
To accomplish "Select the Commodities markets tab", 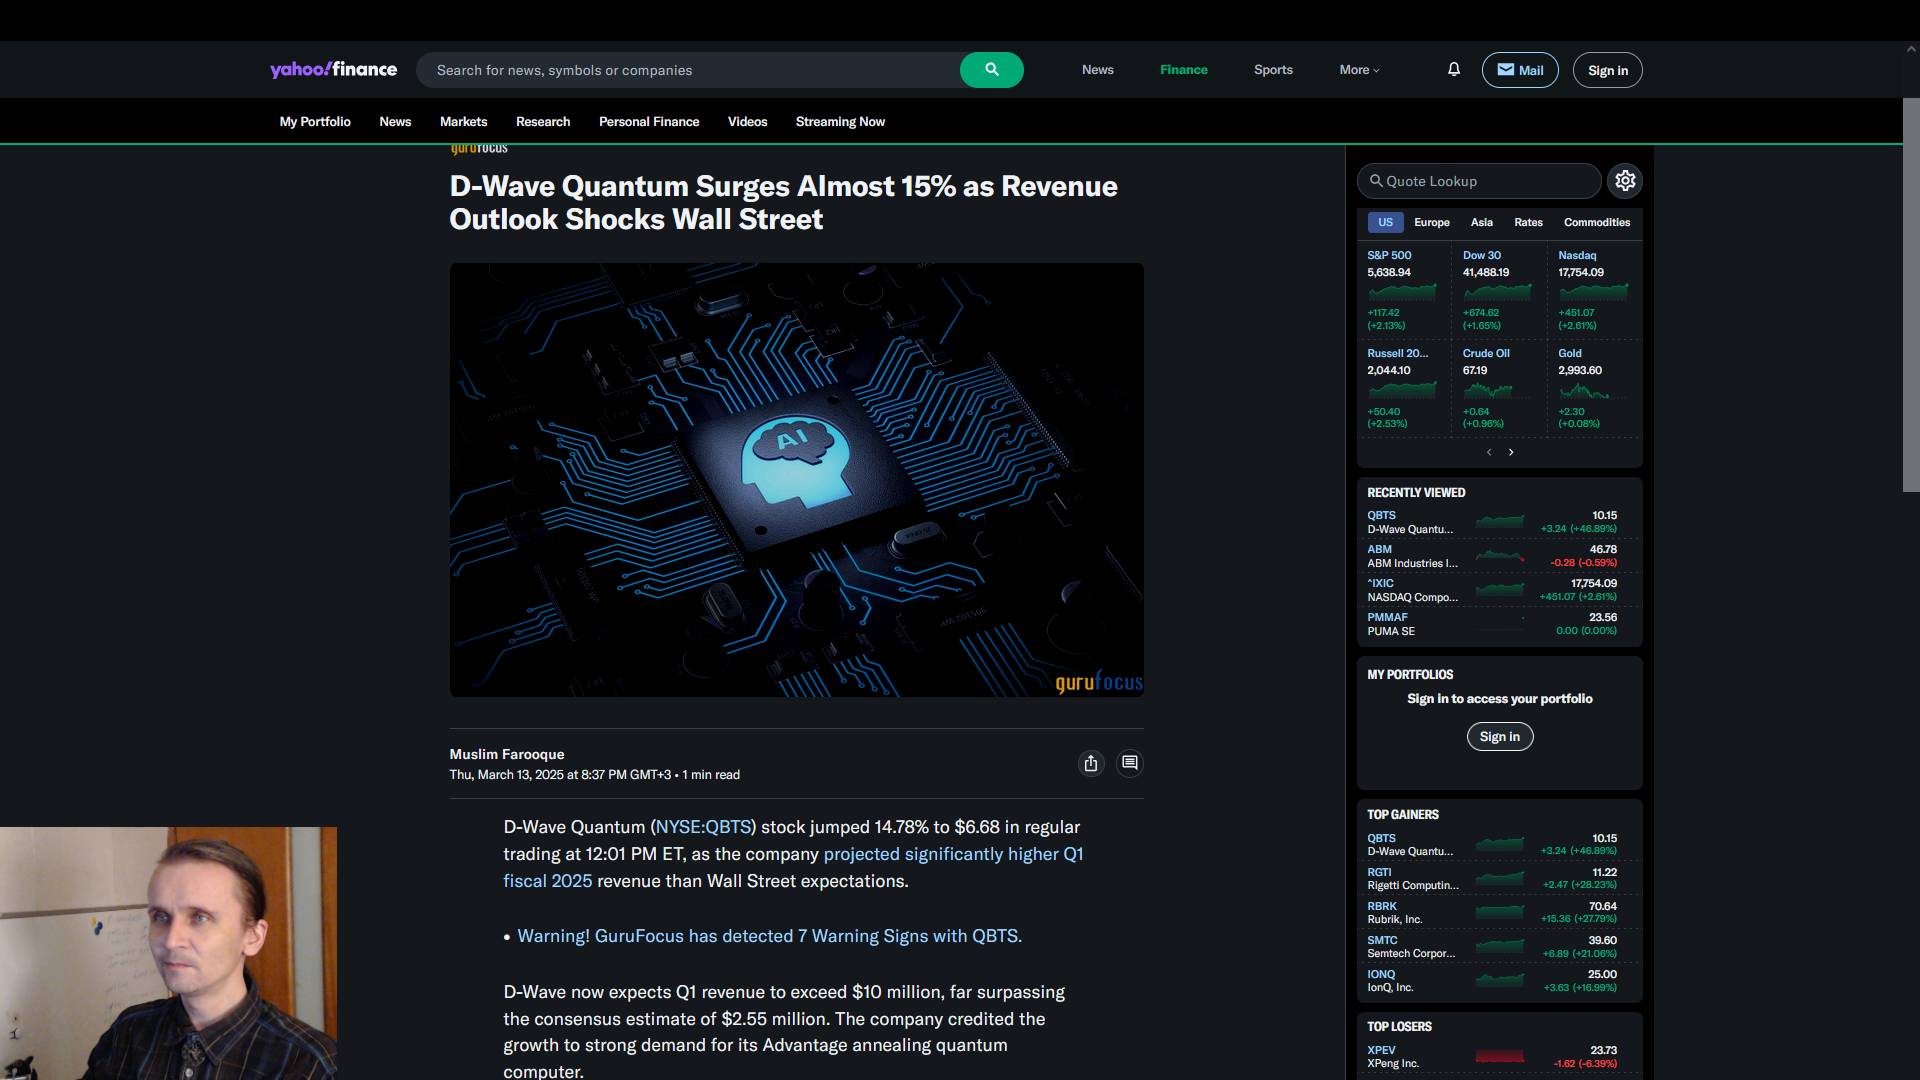I will point(1596,222).
